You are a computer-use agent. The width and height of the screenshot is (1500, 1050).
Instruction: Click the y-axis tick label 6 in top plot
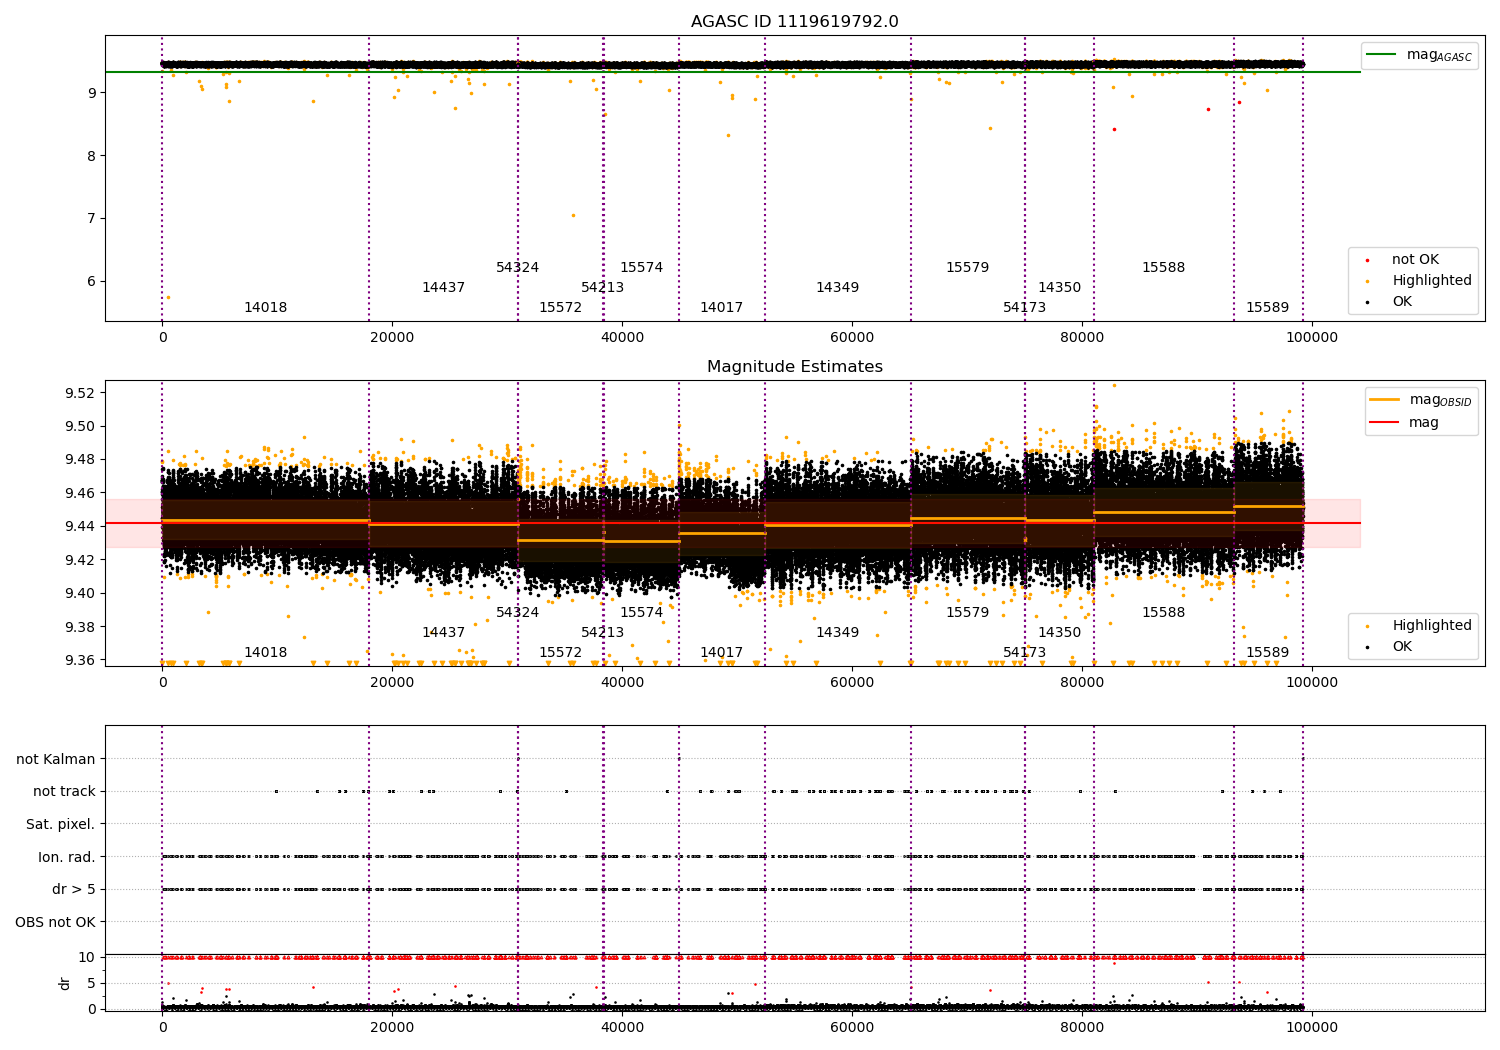coord(91,281)
